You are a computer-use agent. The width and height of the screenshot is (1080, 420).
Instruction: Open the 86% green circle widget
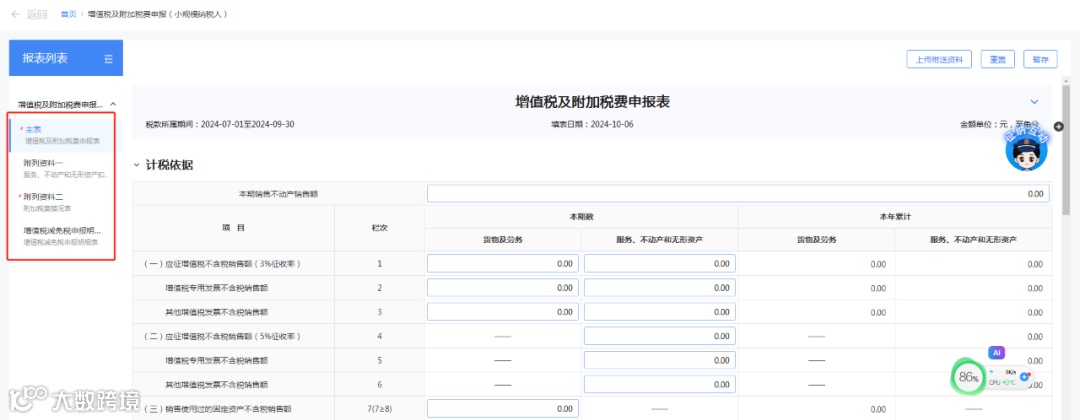click(x=968, y=377)
